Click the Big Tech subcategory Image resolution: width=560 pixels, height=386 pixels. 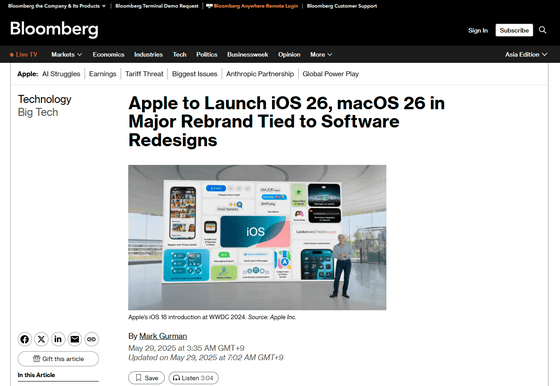click(38, 112)
